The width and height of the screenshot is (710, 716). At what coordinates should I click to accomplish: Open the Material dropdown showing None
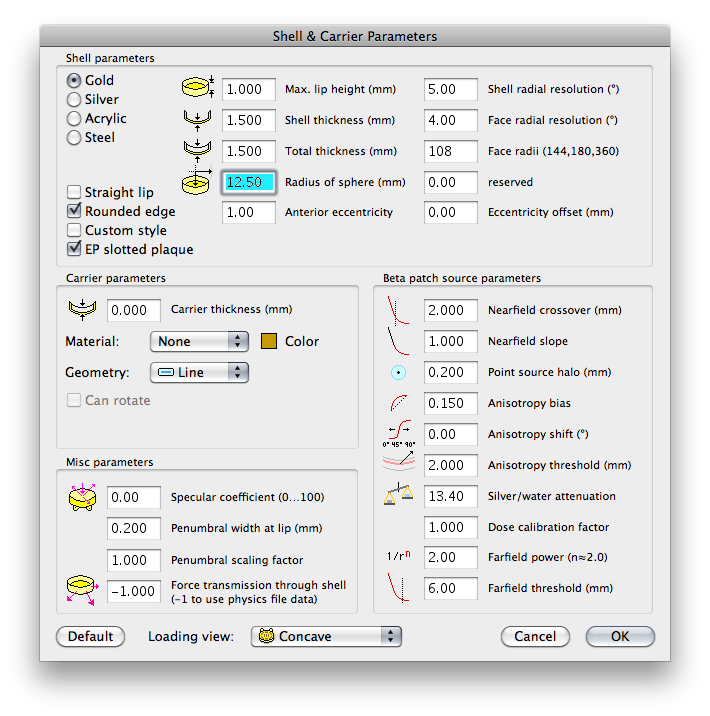click(x=199, y=342)
